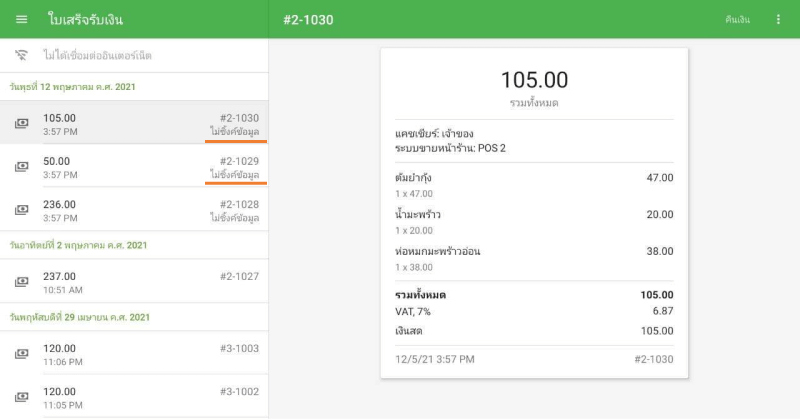800x419 pixels.
Task: Click the cashier เจ้าของ line
Action: (x=434, y=134)
